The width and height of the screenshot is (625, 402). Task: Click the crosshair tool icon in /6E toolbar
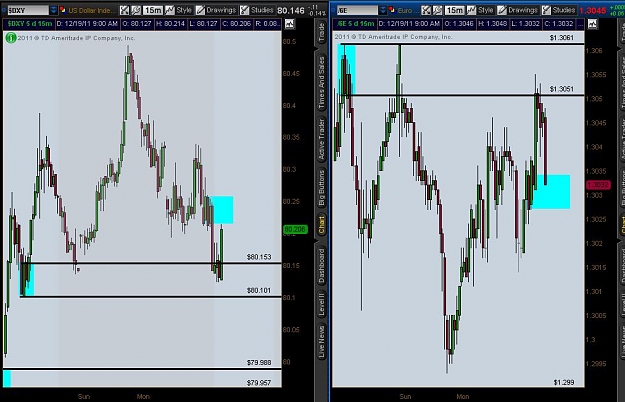[x=426, y=10]
